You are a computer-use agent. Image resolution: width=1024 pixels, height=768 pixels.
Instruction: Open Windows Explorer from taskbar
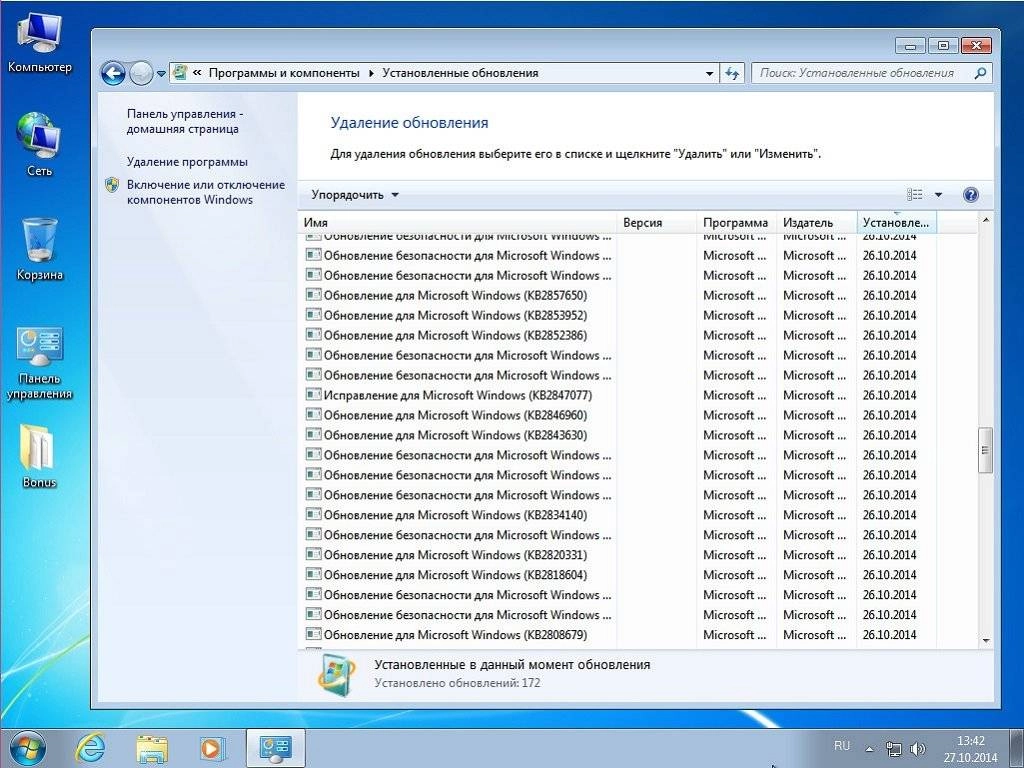pos(152,748)
